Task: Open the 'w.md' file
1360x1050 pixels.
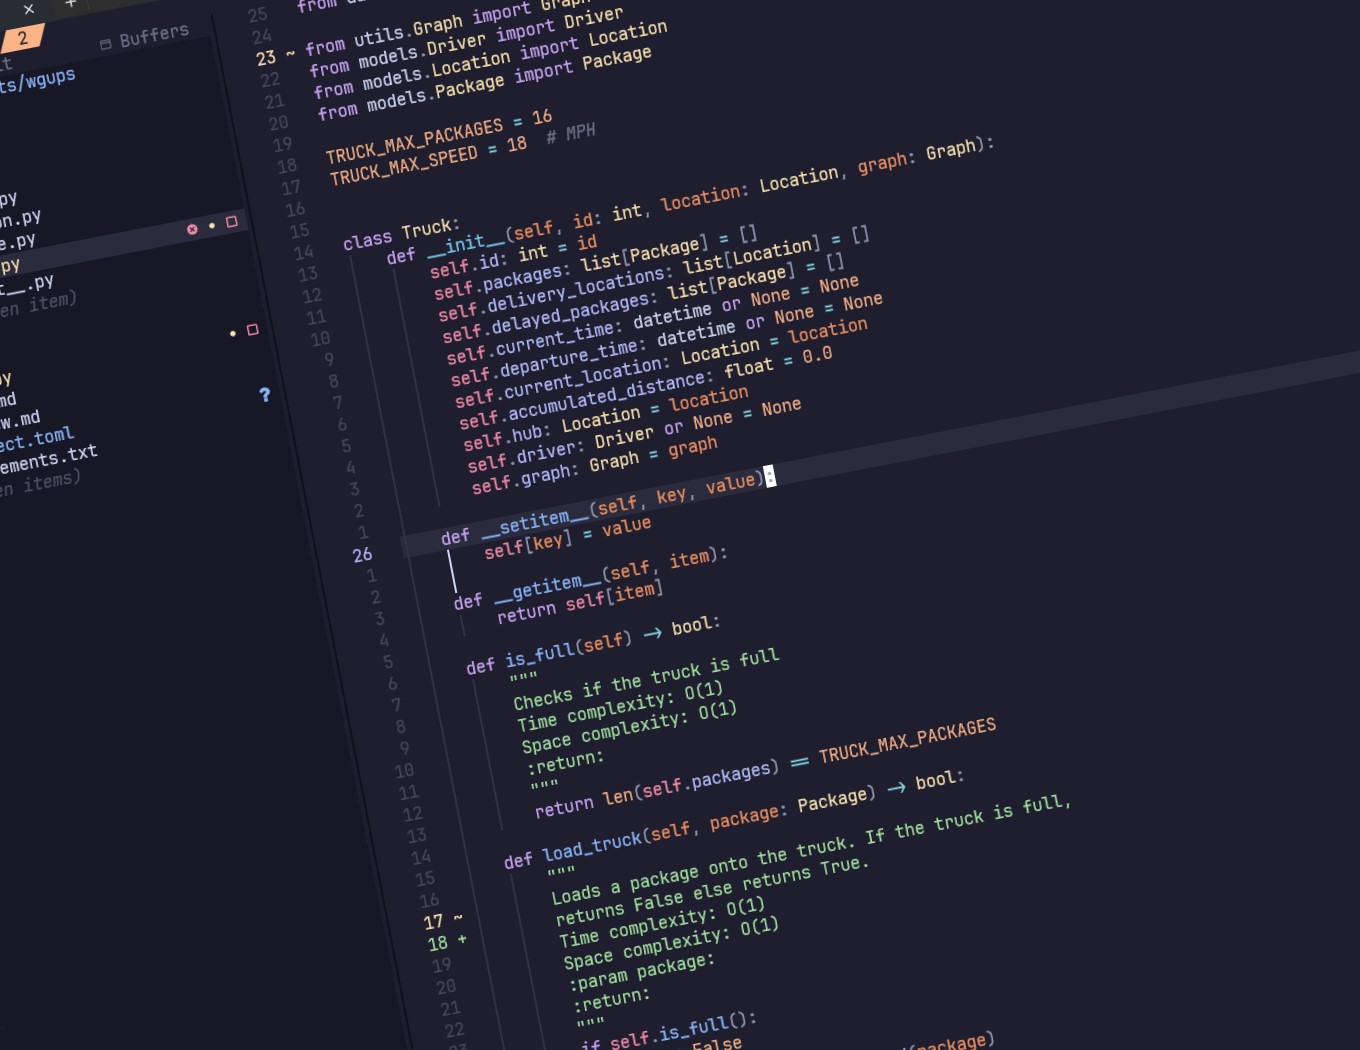Action: 20,420
